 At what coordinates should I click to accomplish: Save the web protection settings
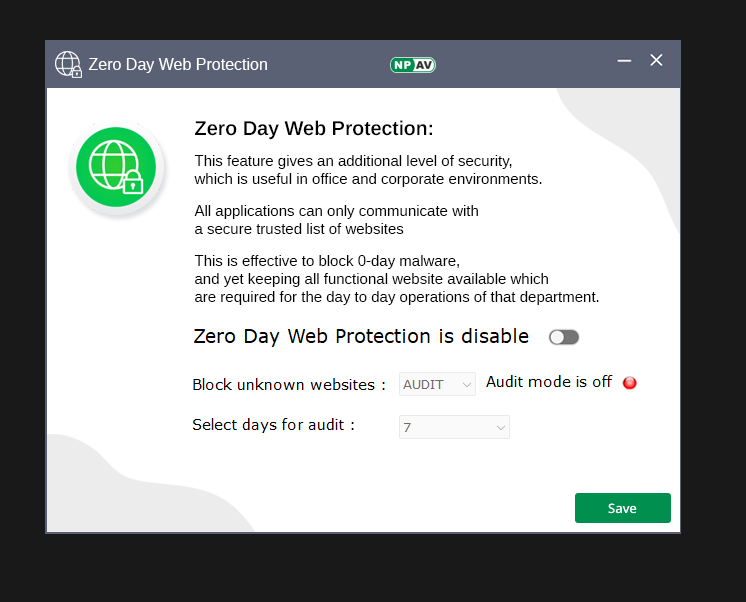[x=622, y=508]
